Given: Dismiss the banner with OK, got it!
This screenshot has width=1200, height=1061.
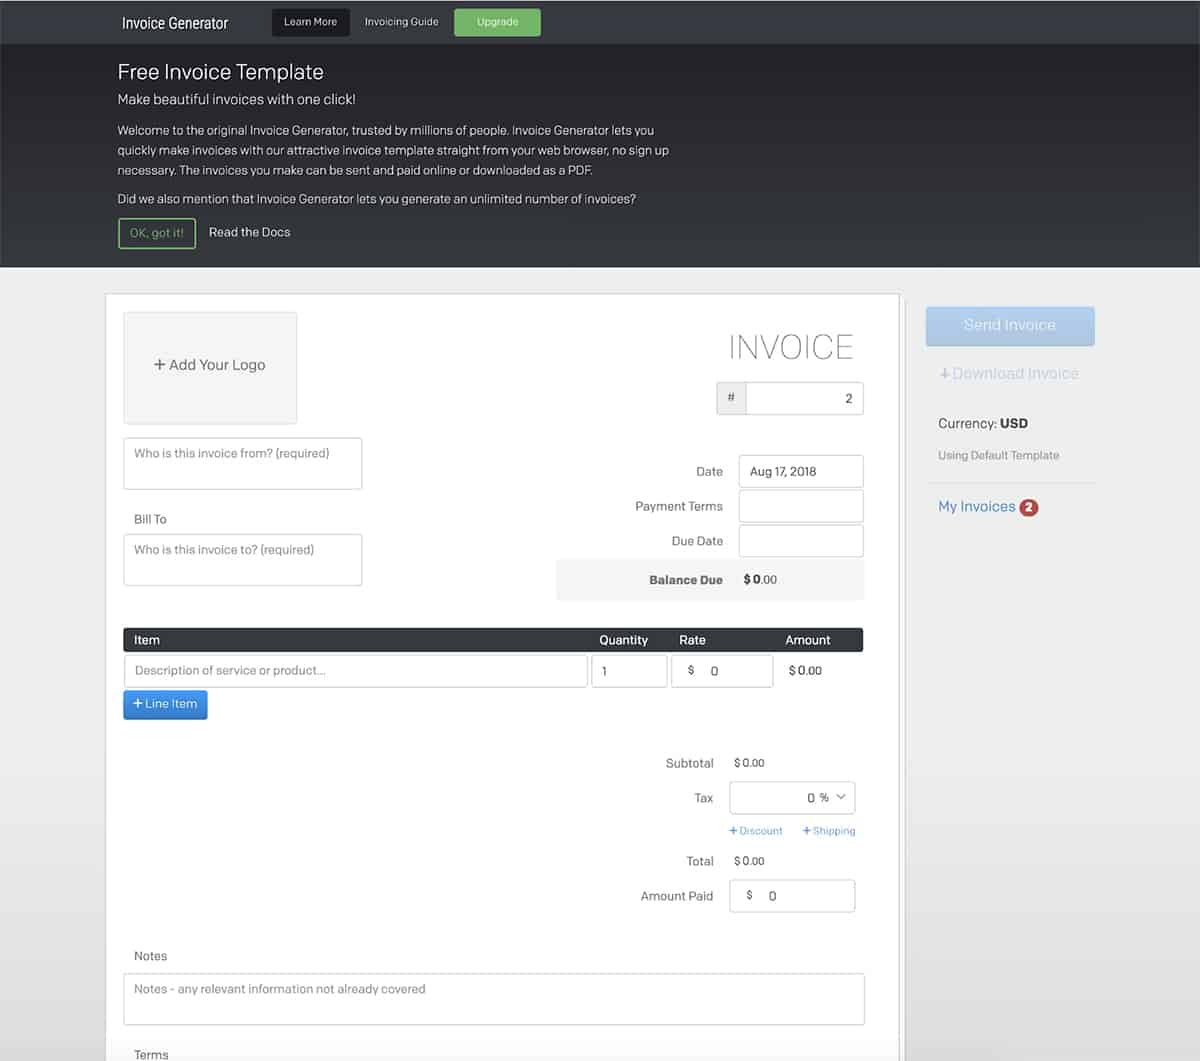Looking at the screenshot, I should pyautogui.click(x=156, y=233).
